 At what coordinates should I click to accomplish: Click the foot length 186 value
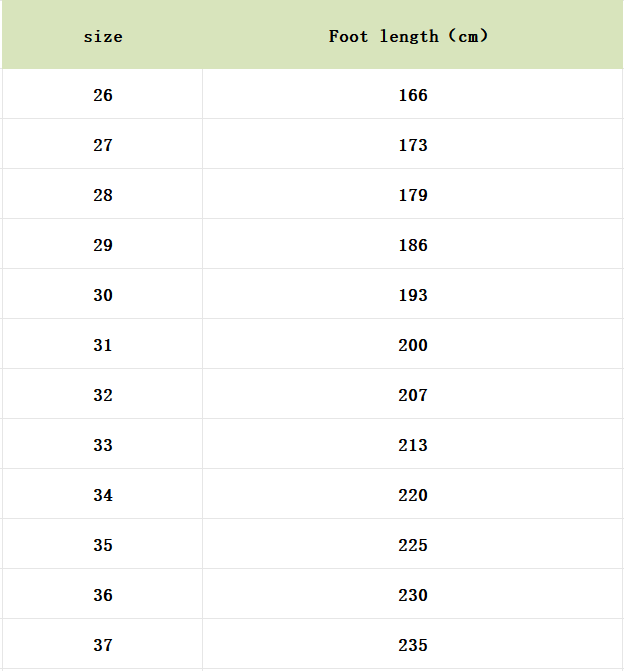(x=412, y=245)
